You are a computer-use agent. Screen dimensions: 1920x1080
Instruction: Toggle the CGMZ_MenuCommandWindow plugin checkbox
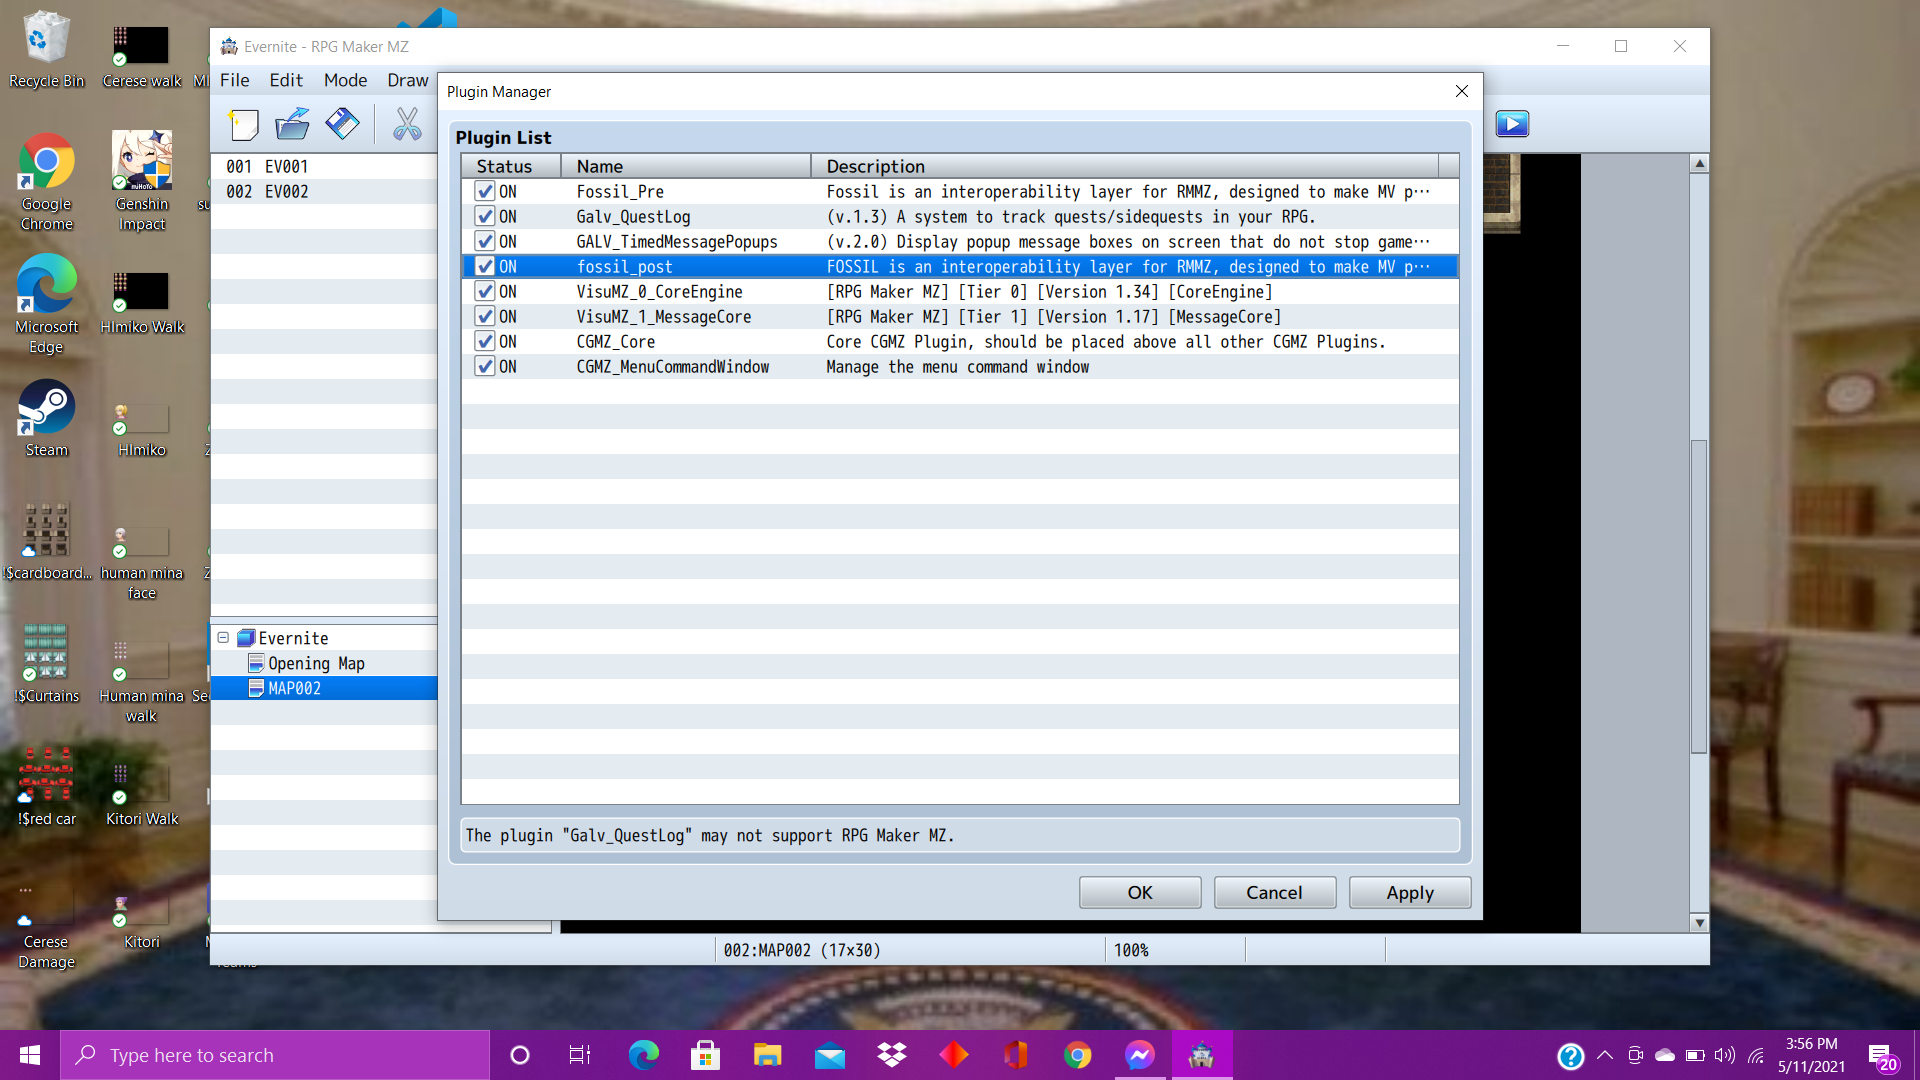click(485, 366)
